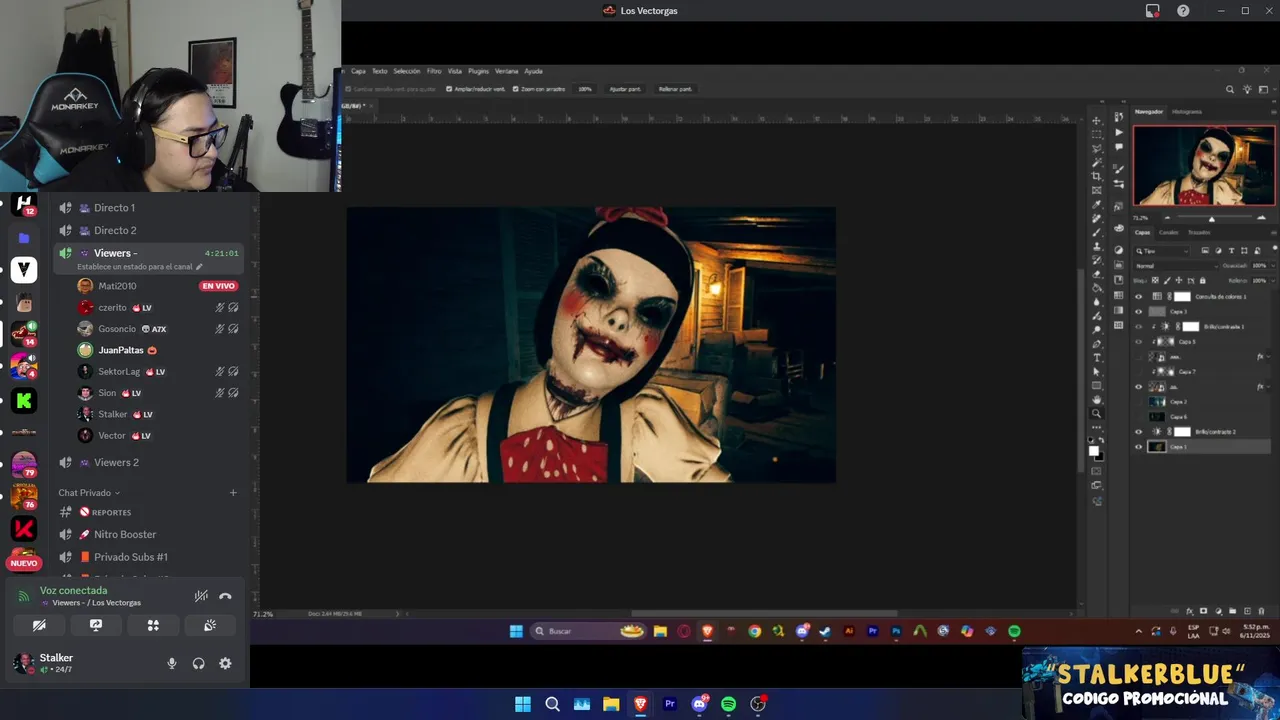Select the 'Capa 1' layer thumbnail
This screenshot has width=1280, height=720.
(x=1157, y=447)
